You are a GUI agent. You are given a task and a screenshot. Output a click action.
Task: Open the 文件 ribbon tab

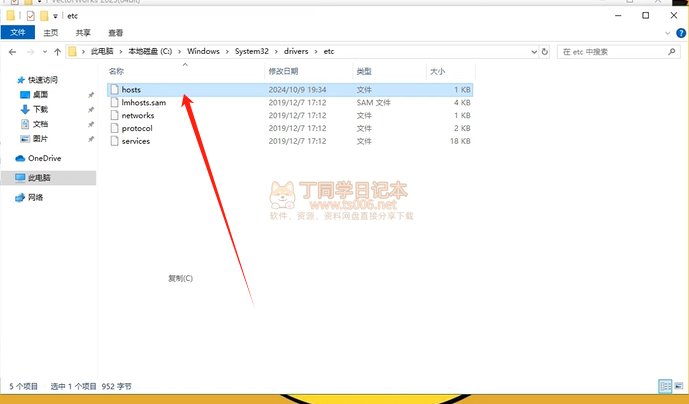pyautogui.click(x=18, y=33)
